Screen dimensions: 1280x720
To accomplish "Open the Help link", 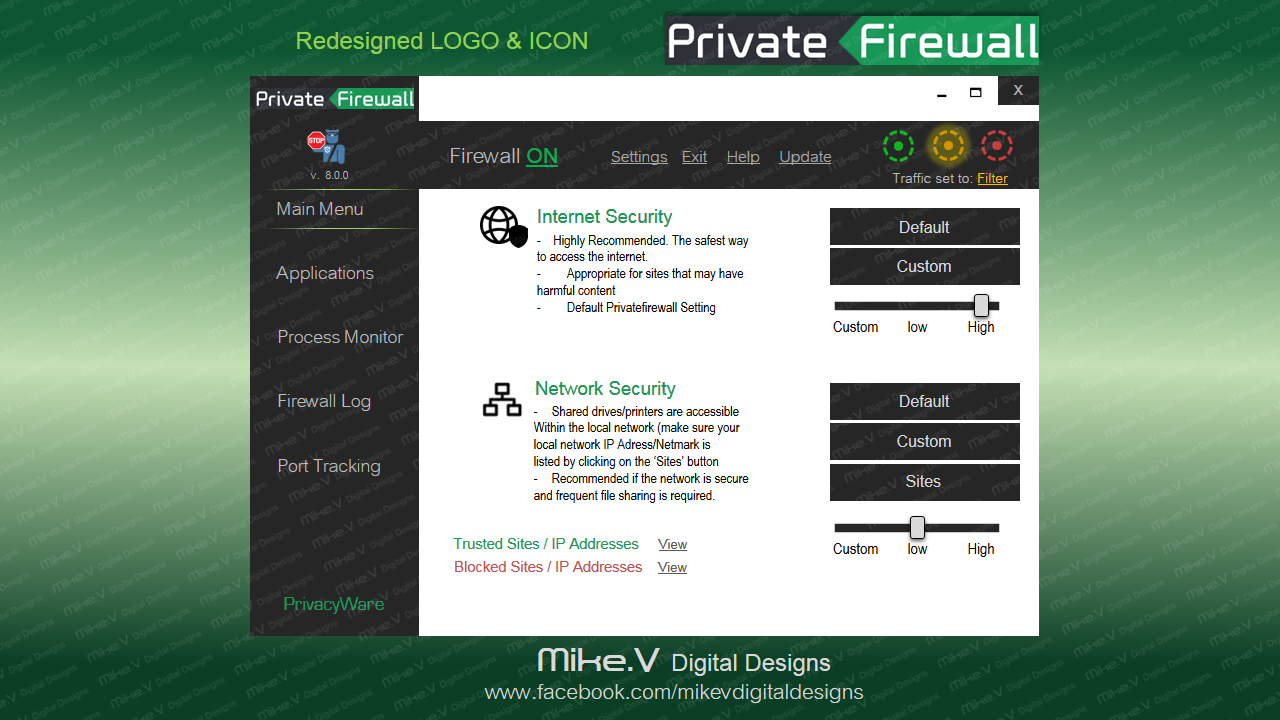I will click(x=743, y=157).
